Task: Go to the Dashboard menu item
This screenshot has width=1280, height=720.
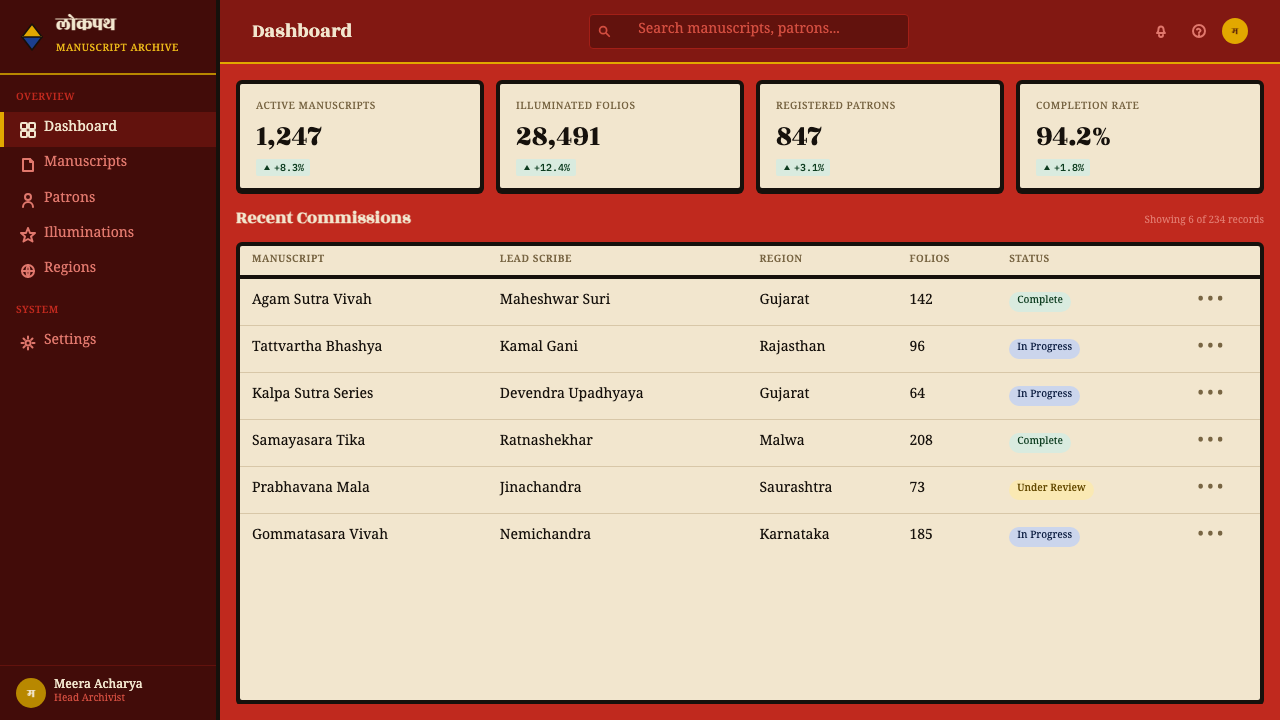Action: tap(108, 129)
